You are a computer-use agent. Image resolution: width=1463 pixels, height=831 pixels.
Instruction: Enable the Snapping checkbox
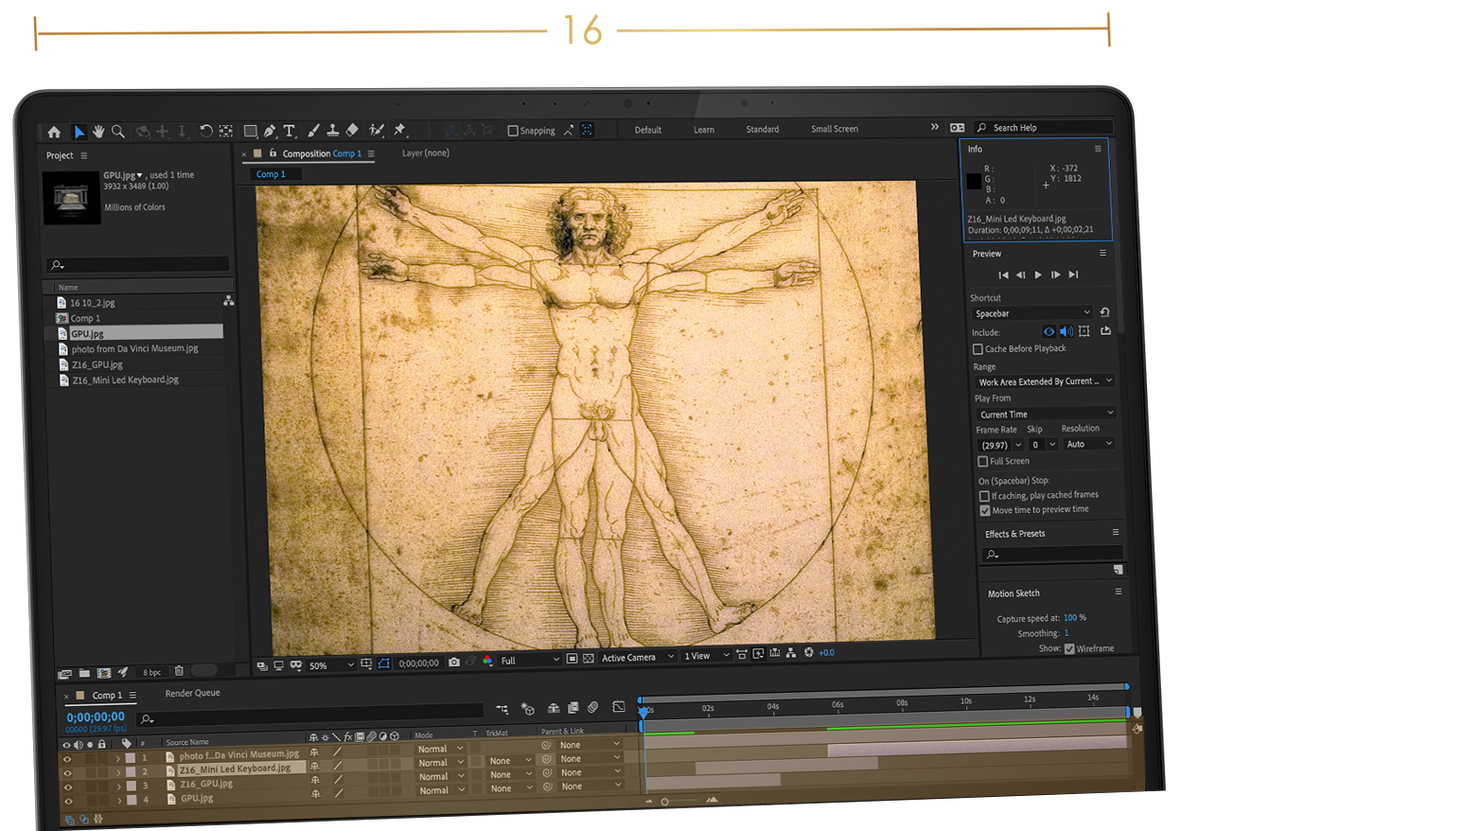[513, 130]
